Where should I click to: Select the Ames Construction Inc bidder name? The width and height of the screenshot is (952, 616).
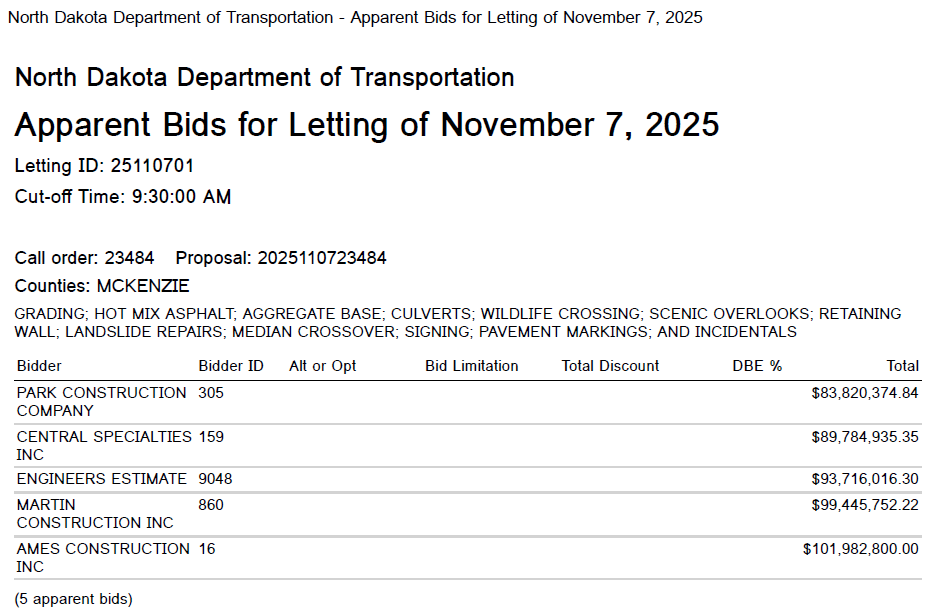click(x=103, y=558)
